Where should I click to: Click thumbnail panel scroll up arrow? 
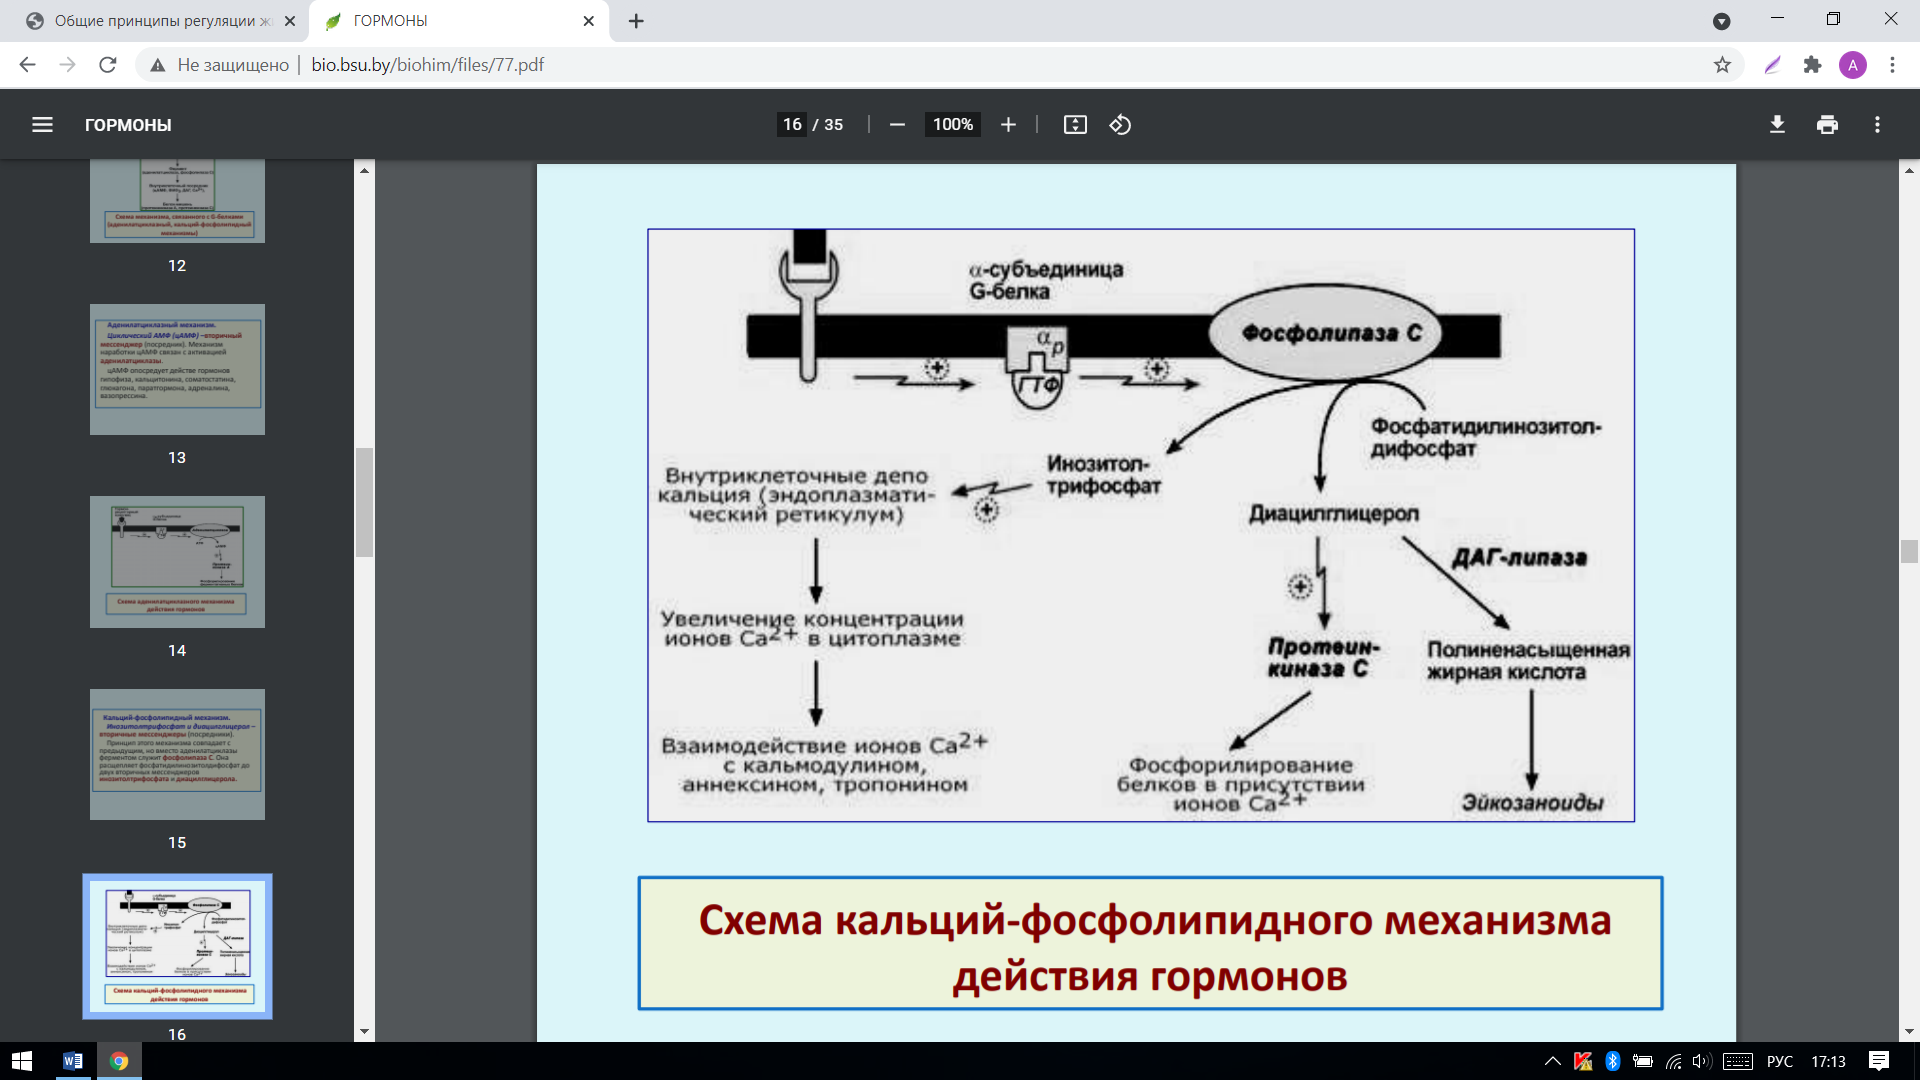[x=364, y=171]
